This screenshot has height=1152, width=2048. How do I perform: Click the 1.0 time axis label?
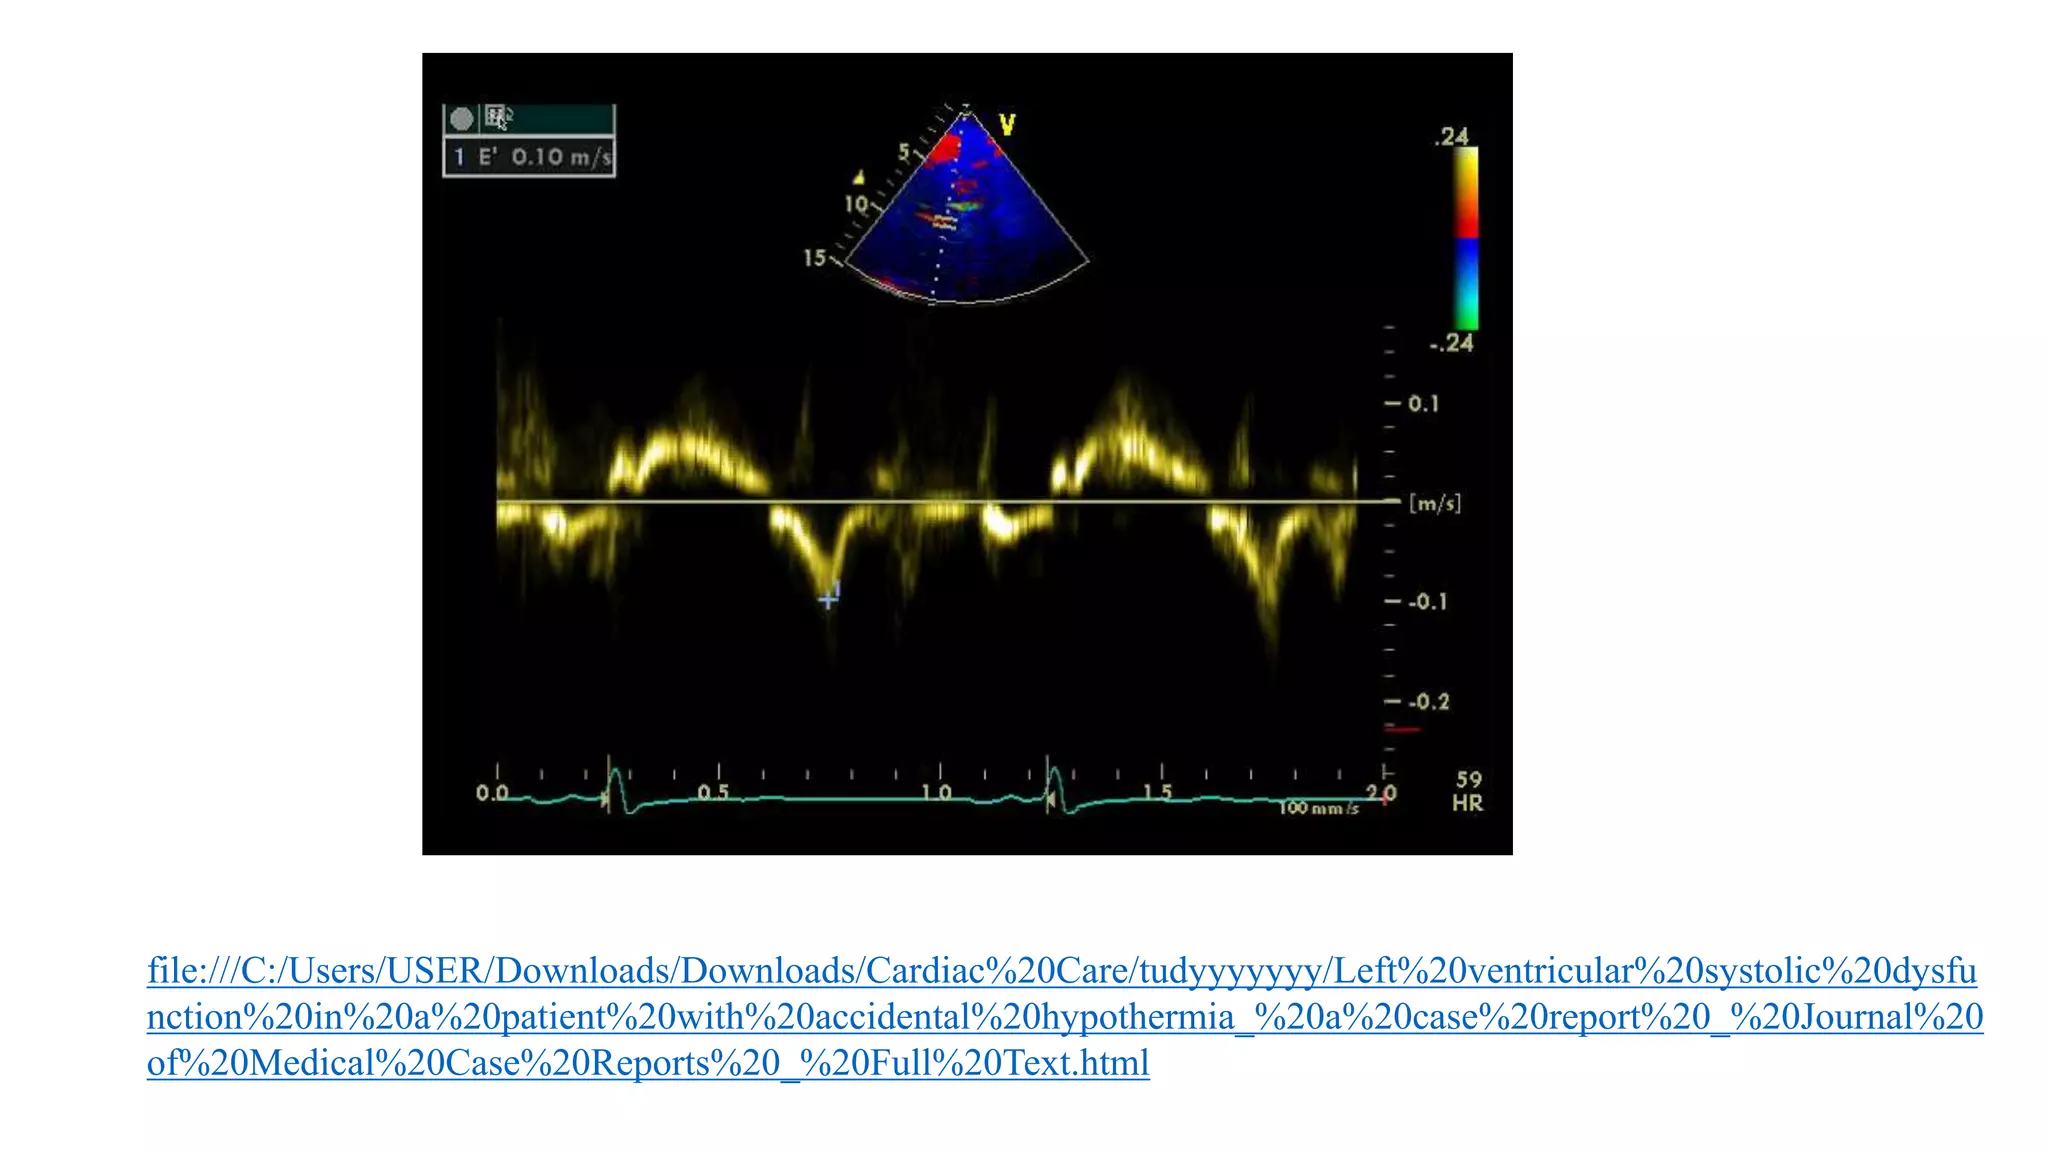click(x=936, y=793)
